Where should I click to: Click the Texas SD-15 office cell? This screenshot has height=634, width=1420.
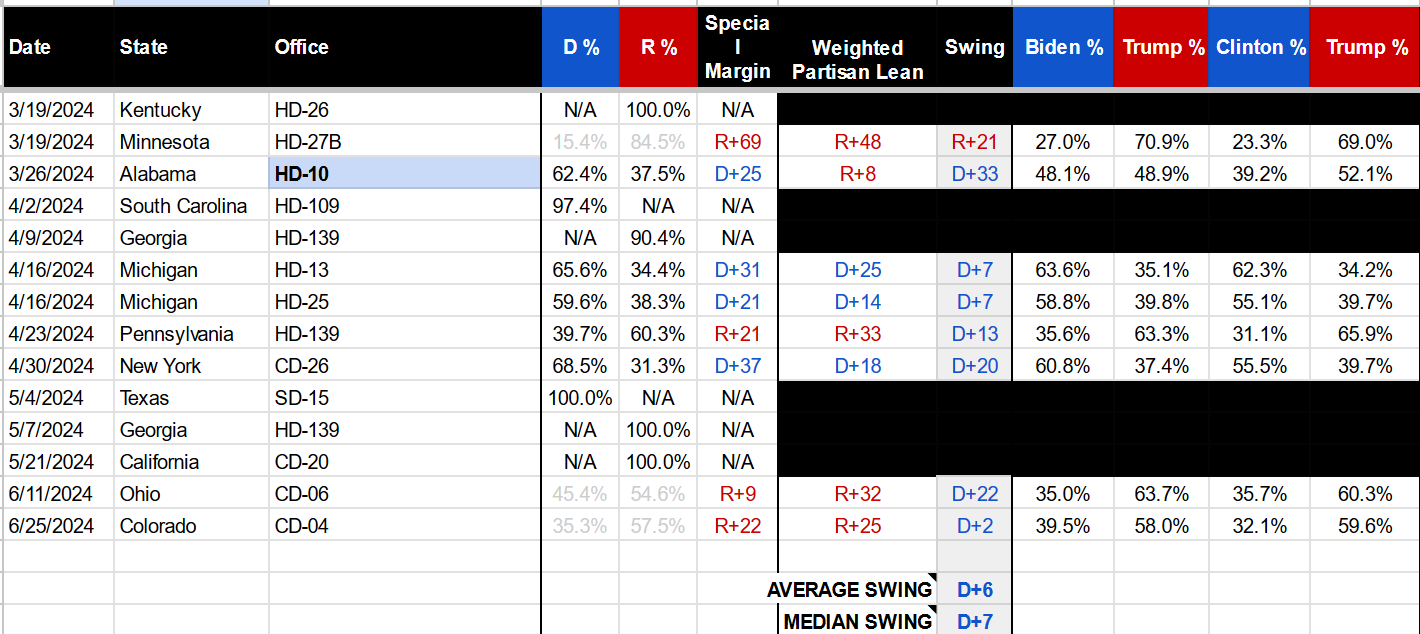tap(404, 398)
